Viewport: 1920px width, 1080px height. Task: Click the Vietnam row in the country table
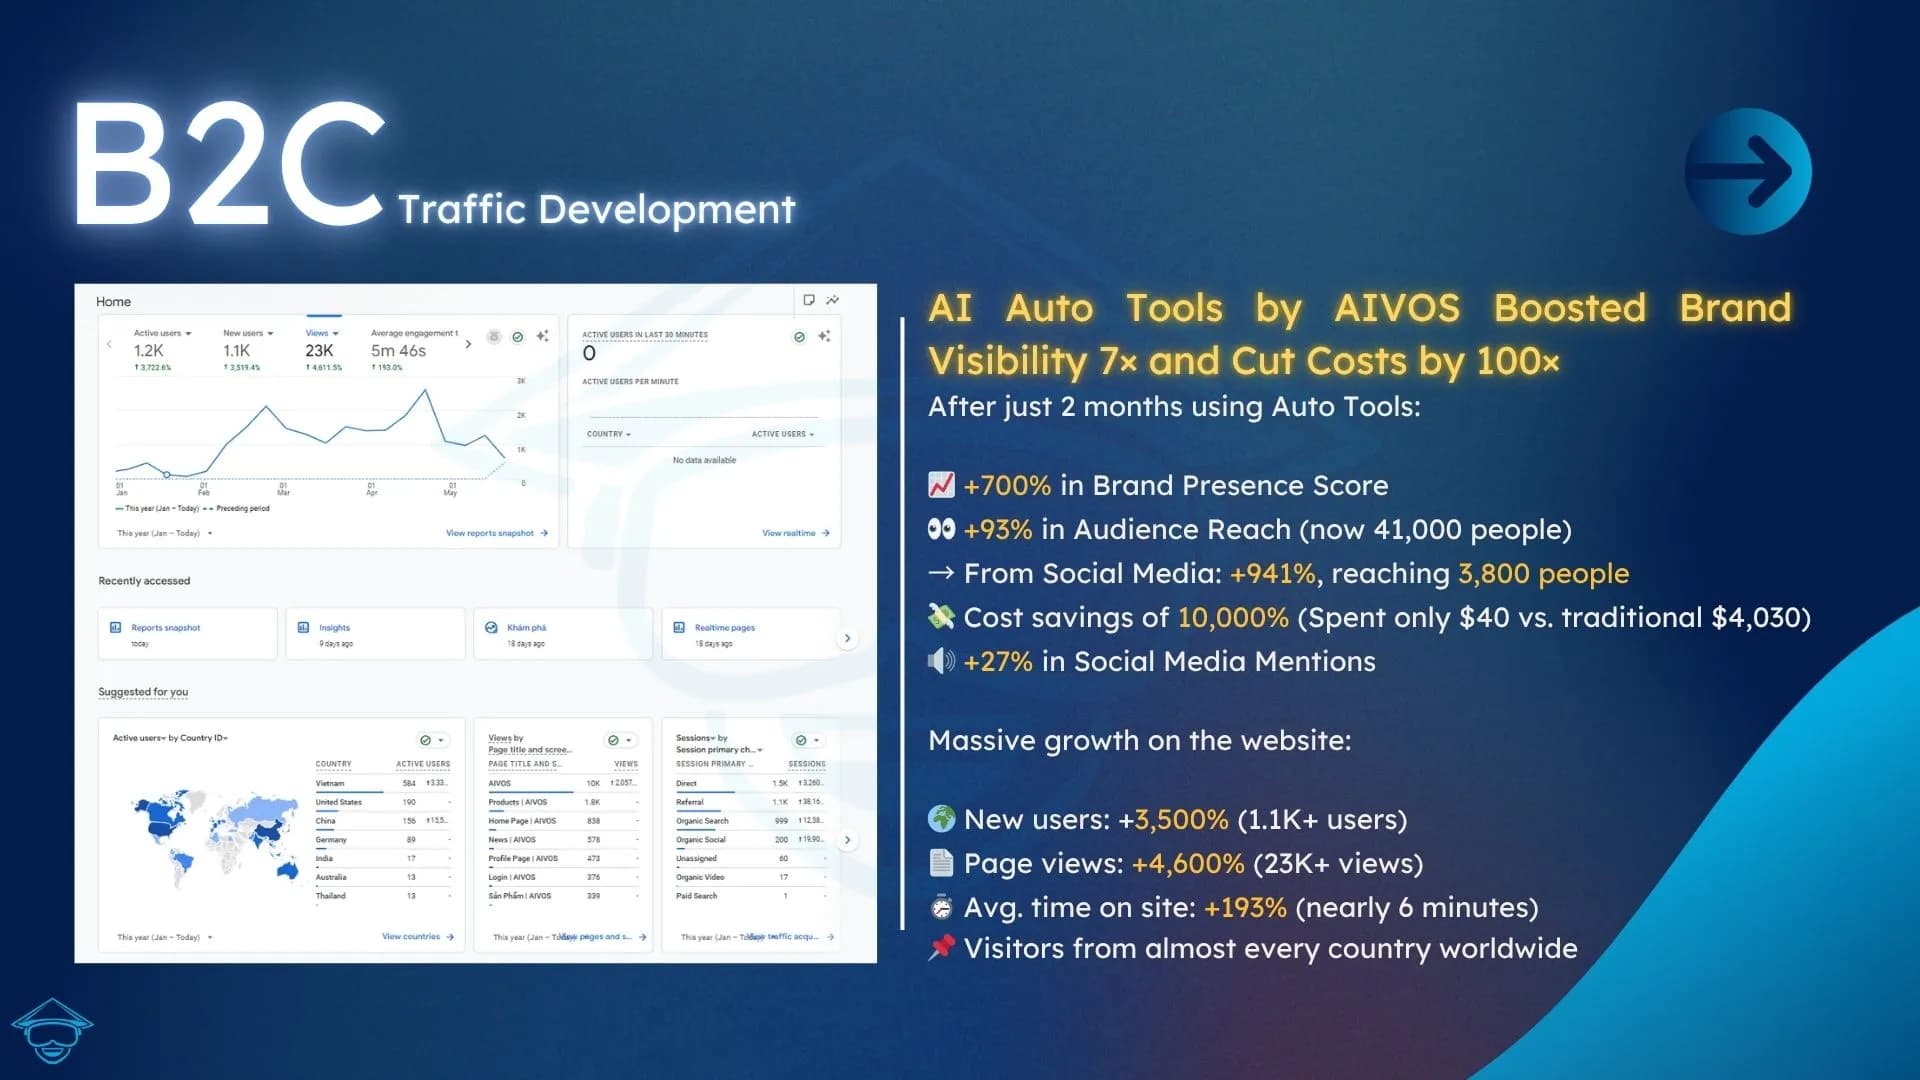(x=382, y=783)
